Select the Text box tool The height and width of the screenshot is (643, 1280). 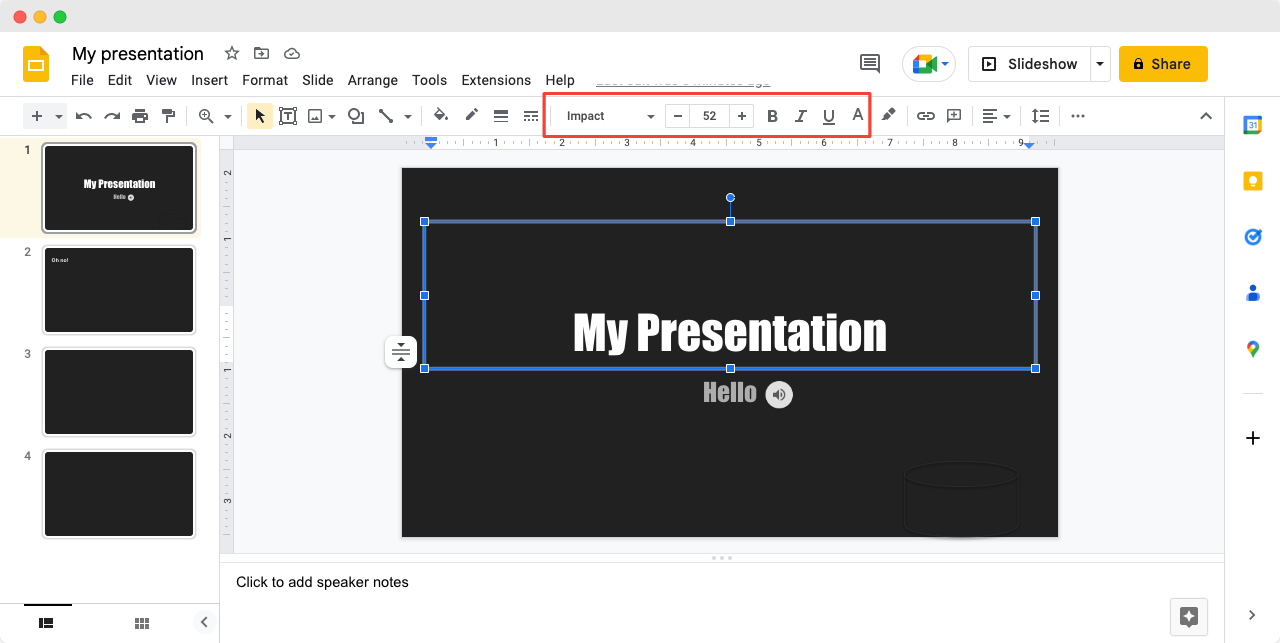(288, 116)
